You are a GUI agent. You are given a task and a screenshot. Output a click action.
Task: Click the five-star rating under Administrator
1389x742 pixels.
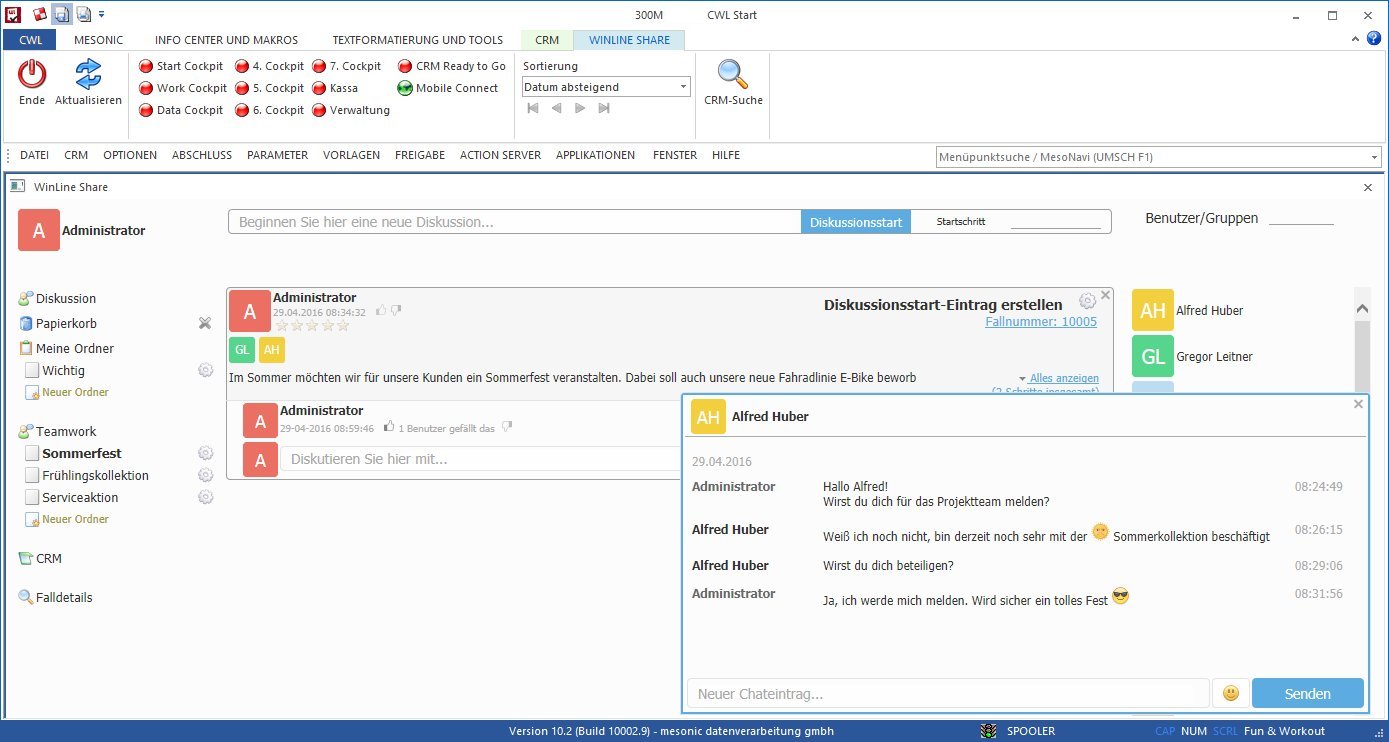coord(312,326)
